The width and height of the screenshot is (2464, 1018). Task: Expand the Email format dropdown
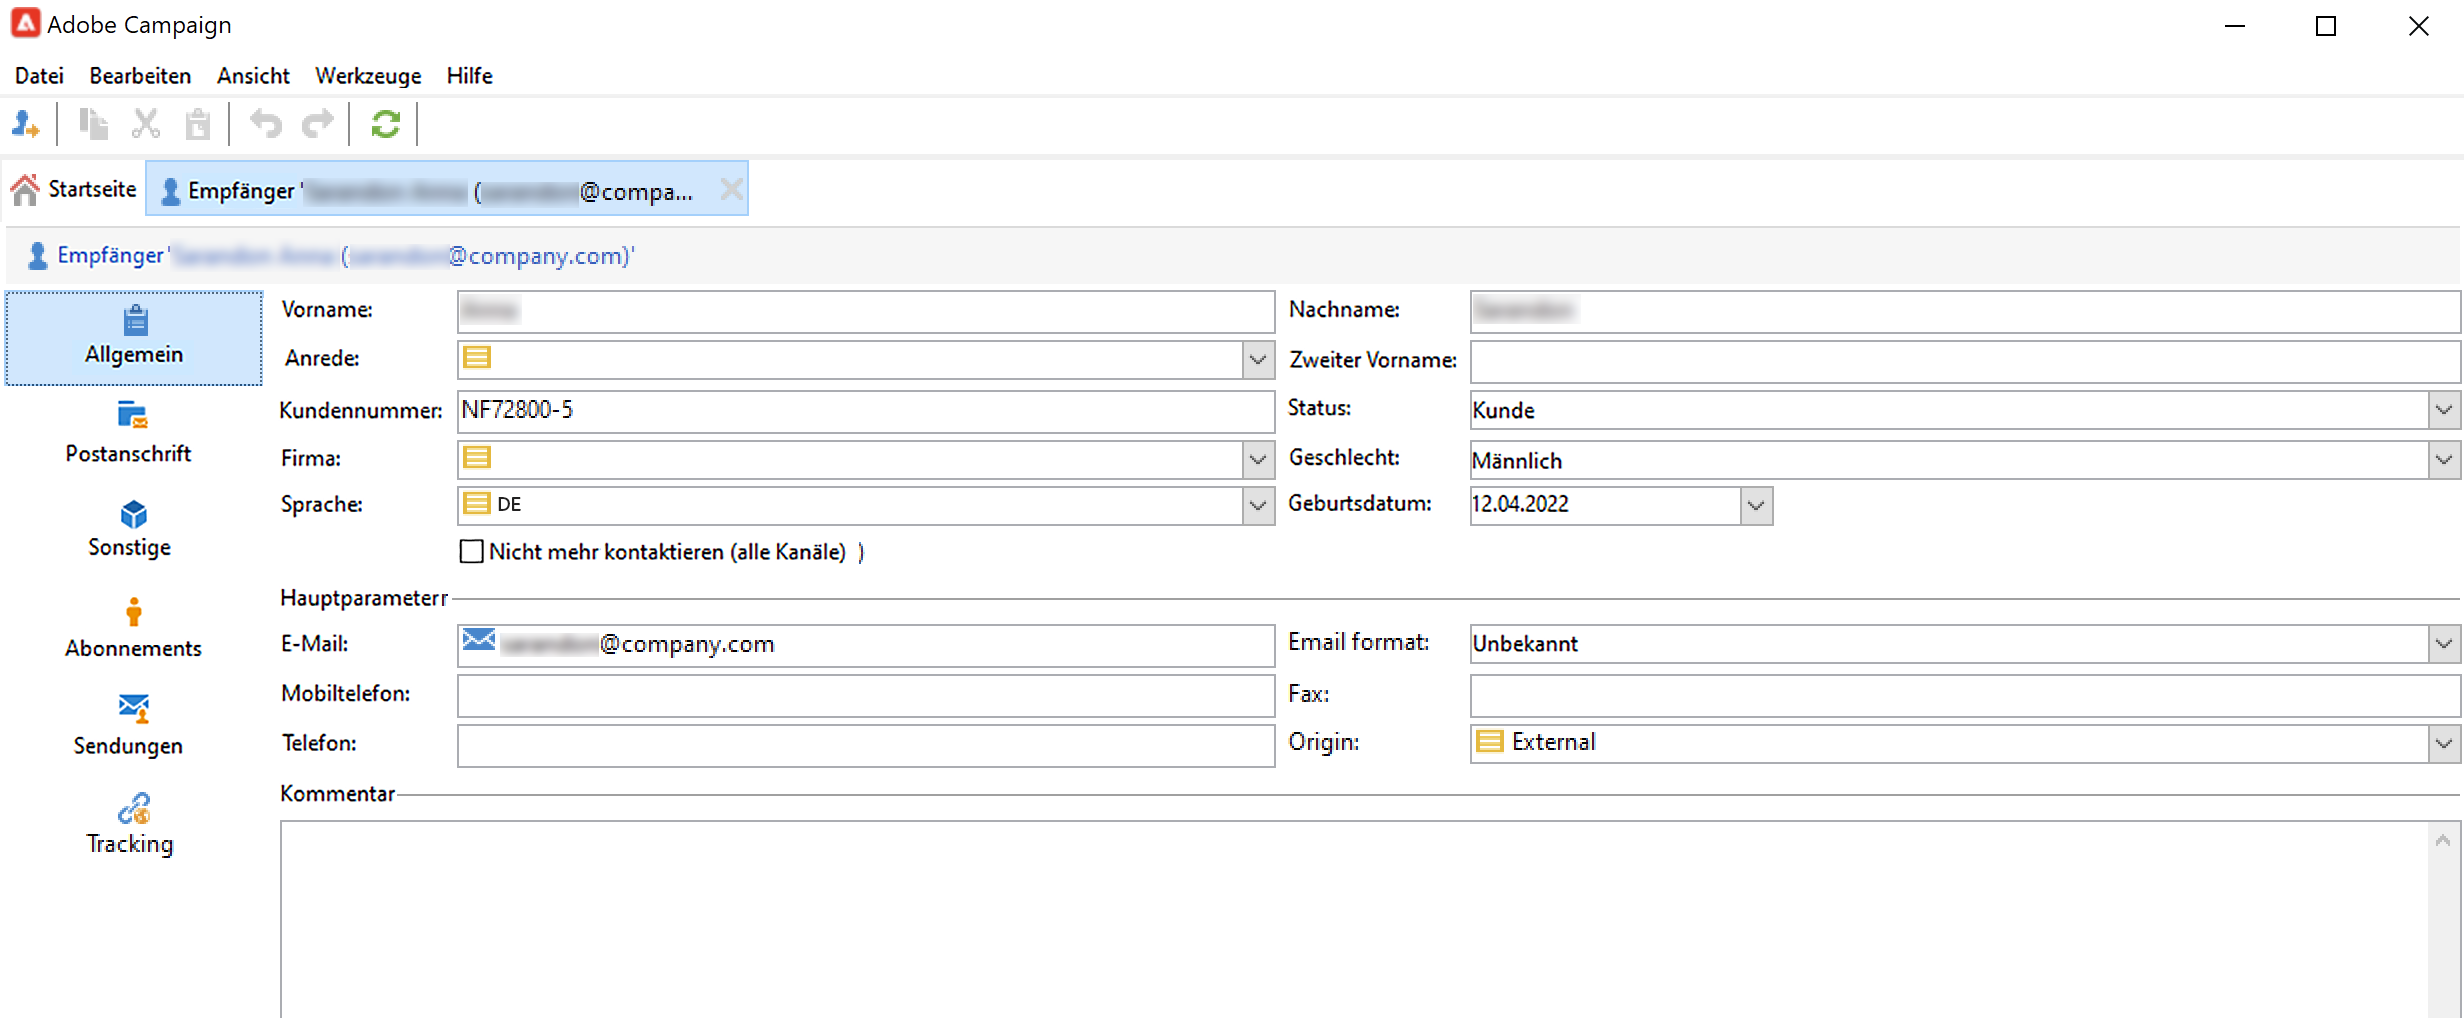click(x=2444, y=644)
